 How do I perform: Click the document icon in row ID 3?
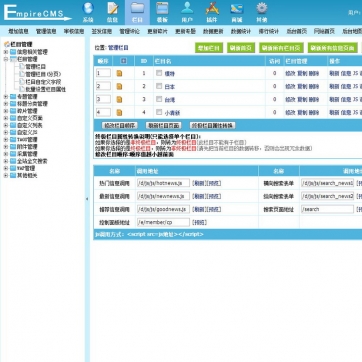coord(119,100)
